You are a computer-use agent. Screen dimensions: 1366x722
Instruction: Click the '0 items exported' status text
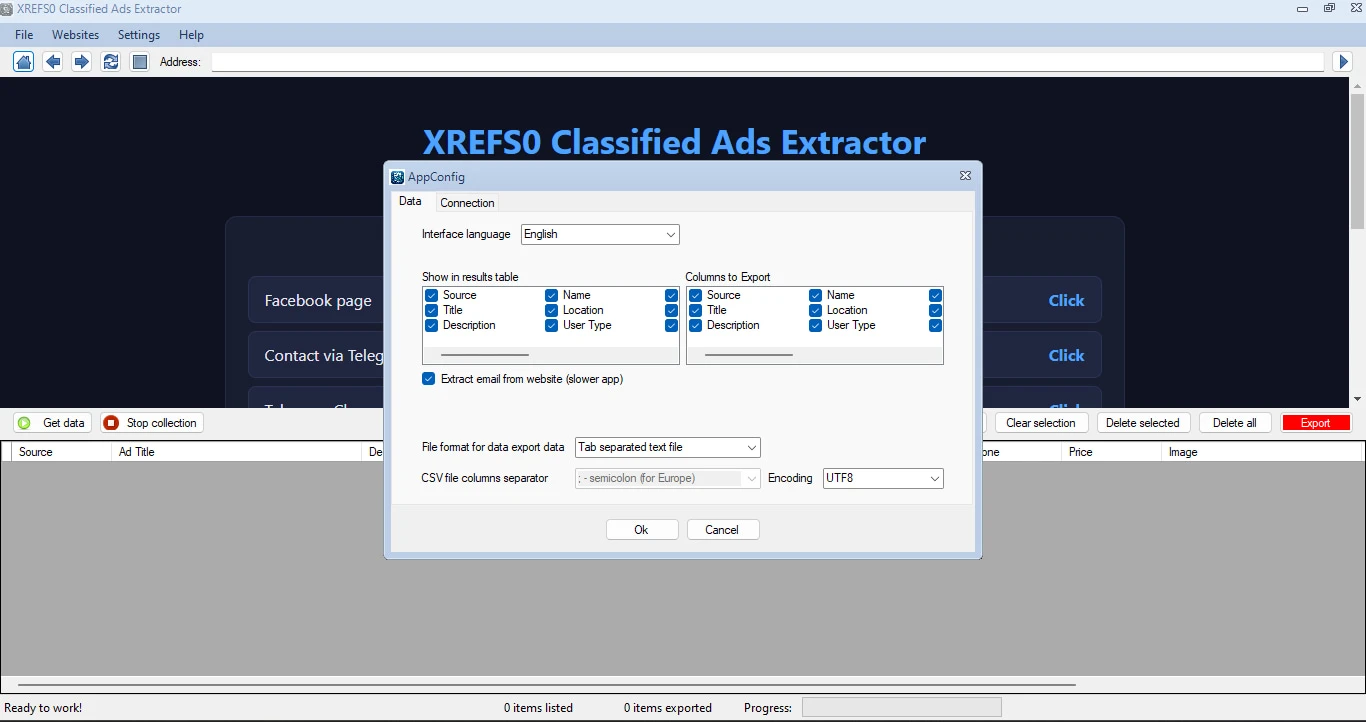click(x=668, y=708)
